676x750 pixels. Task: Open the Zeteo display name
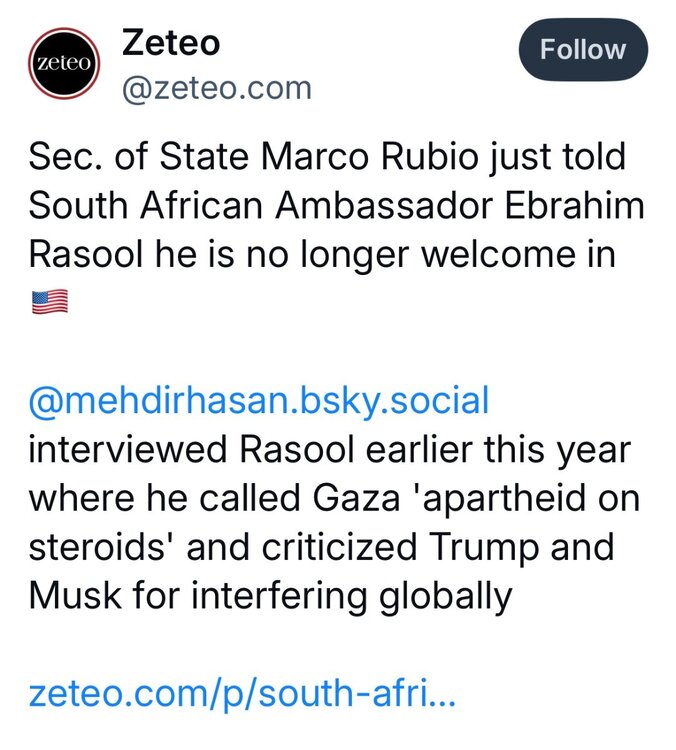click(170, 44)
